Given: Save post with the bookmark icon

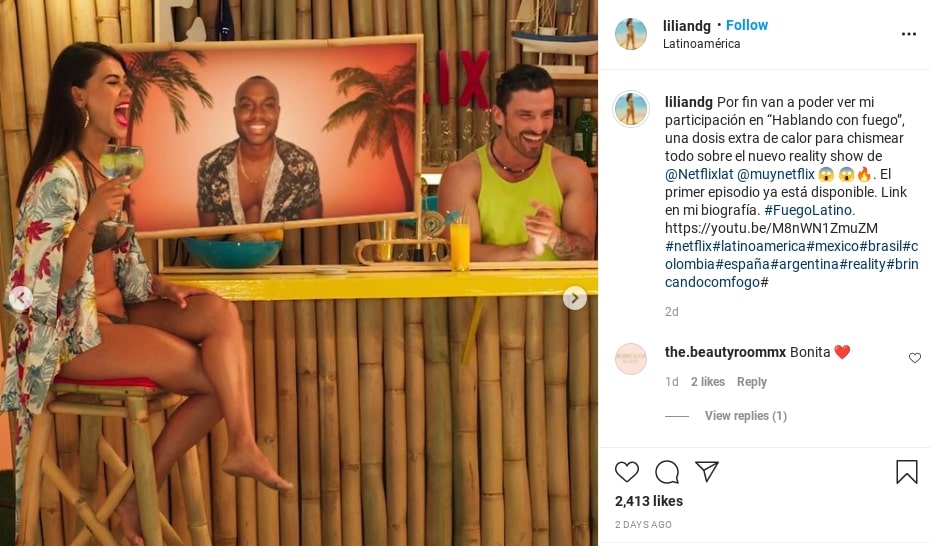Looking at the screenshot, I should (906, 472).
